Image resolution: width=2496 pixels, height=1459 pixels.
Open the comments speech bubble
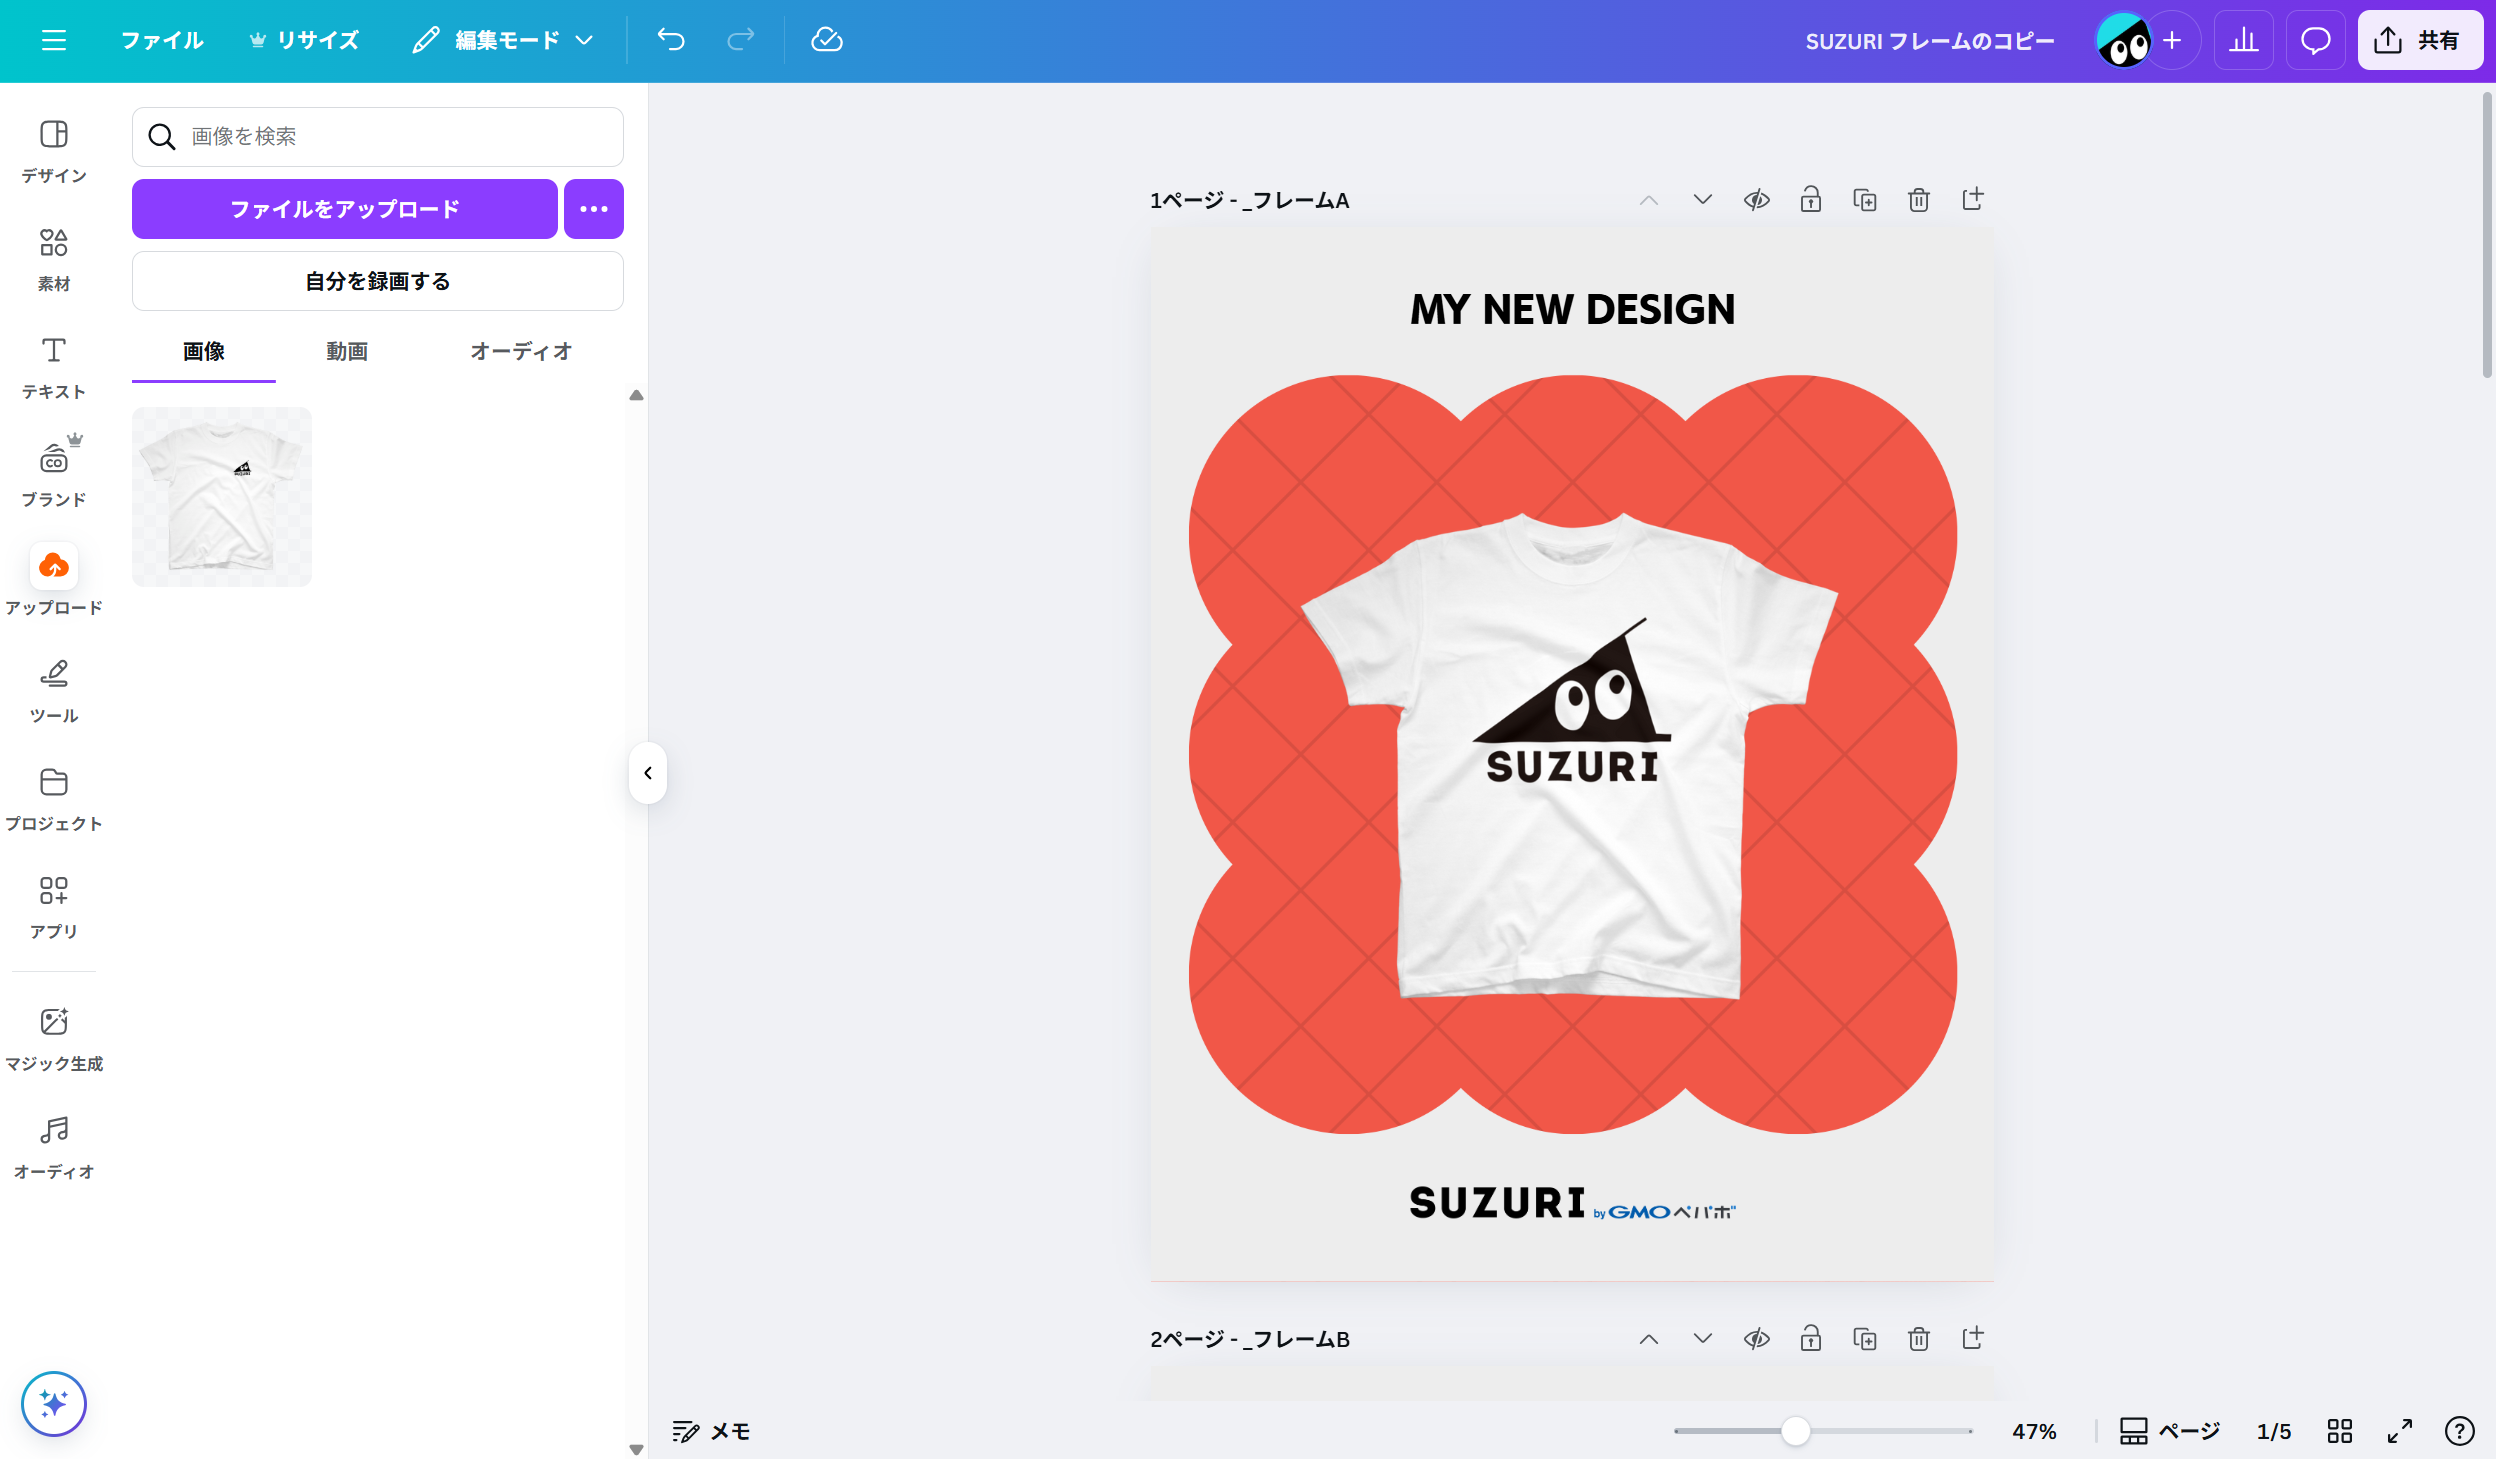pos(2316,41)
